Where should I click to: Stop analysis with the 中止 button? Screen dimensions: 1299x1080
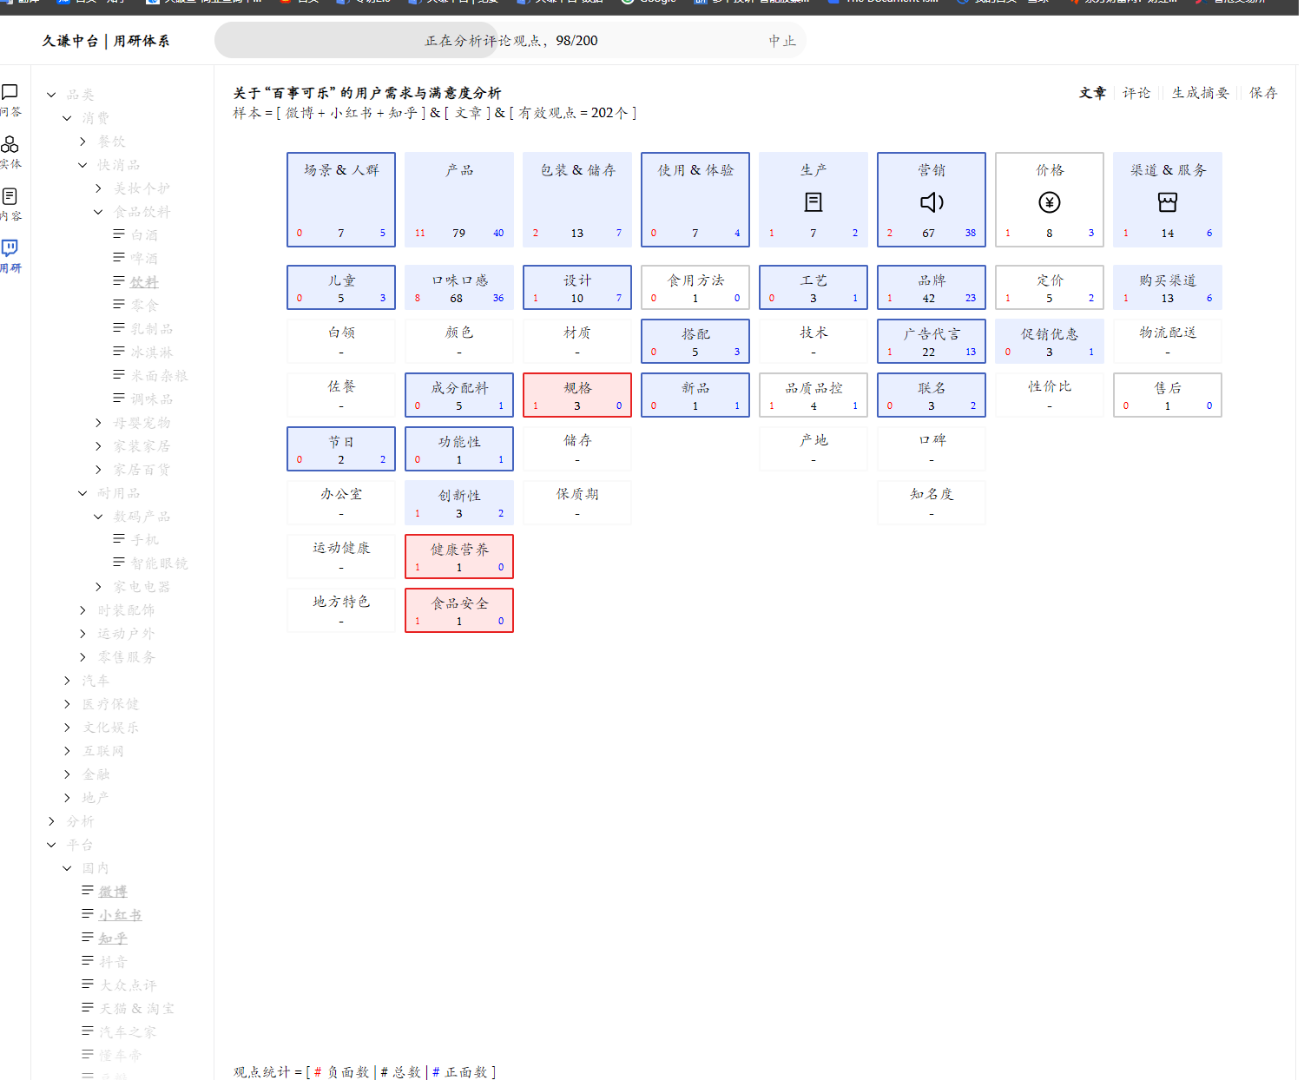pyautogui.click(x=782, y=41)
